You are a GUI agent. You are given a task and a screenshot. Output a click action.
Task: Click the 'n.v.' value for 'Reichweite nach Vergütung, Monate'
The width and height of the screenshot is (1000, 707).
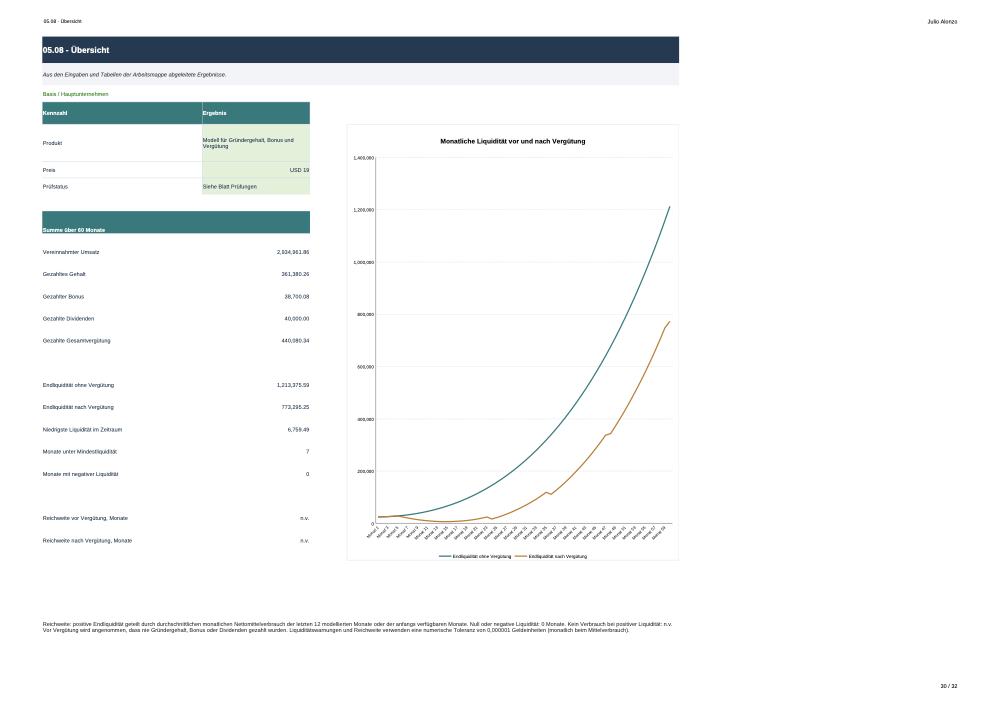click(x=305, y=541)
